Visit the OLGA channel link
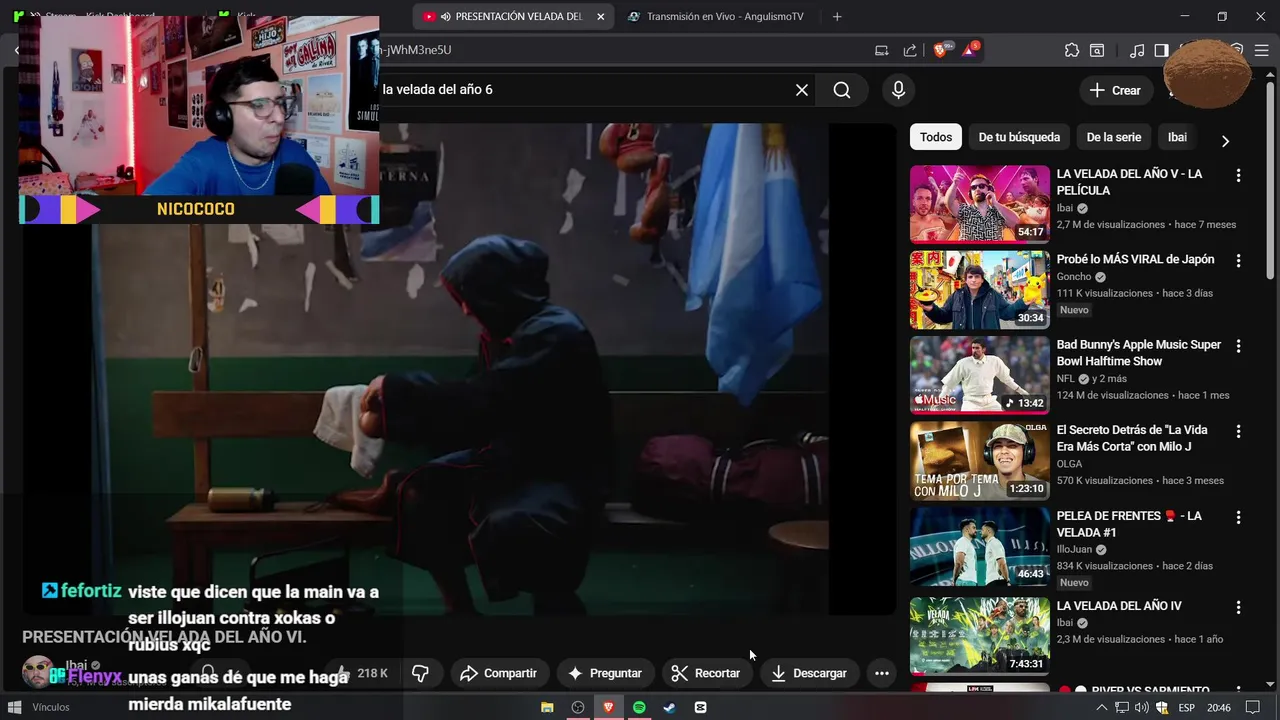The width and height of the screenshot is (1280, 720). 1070,464
